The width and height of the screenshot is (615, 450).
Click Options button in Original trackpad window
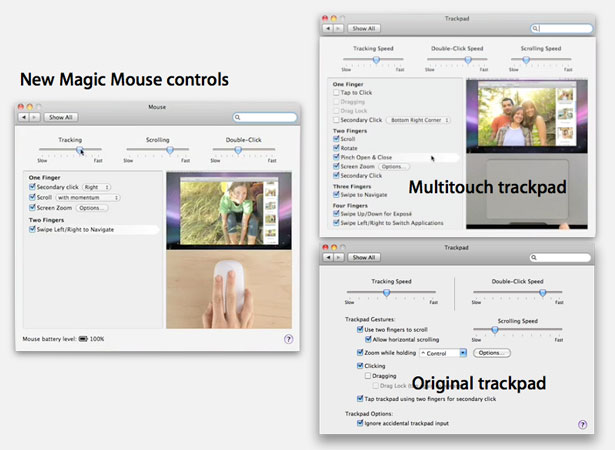pyautogui.click(x=492, y=353)
